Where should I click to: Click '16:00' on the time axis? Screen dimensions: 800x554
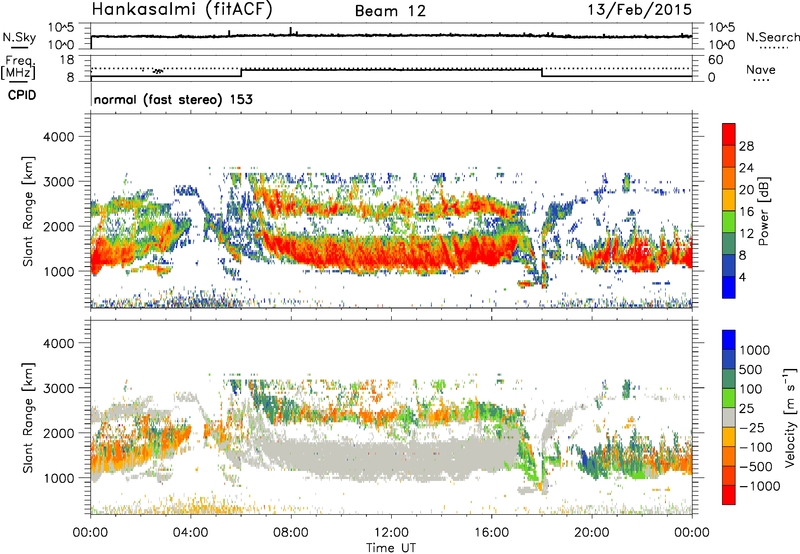491,533
